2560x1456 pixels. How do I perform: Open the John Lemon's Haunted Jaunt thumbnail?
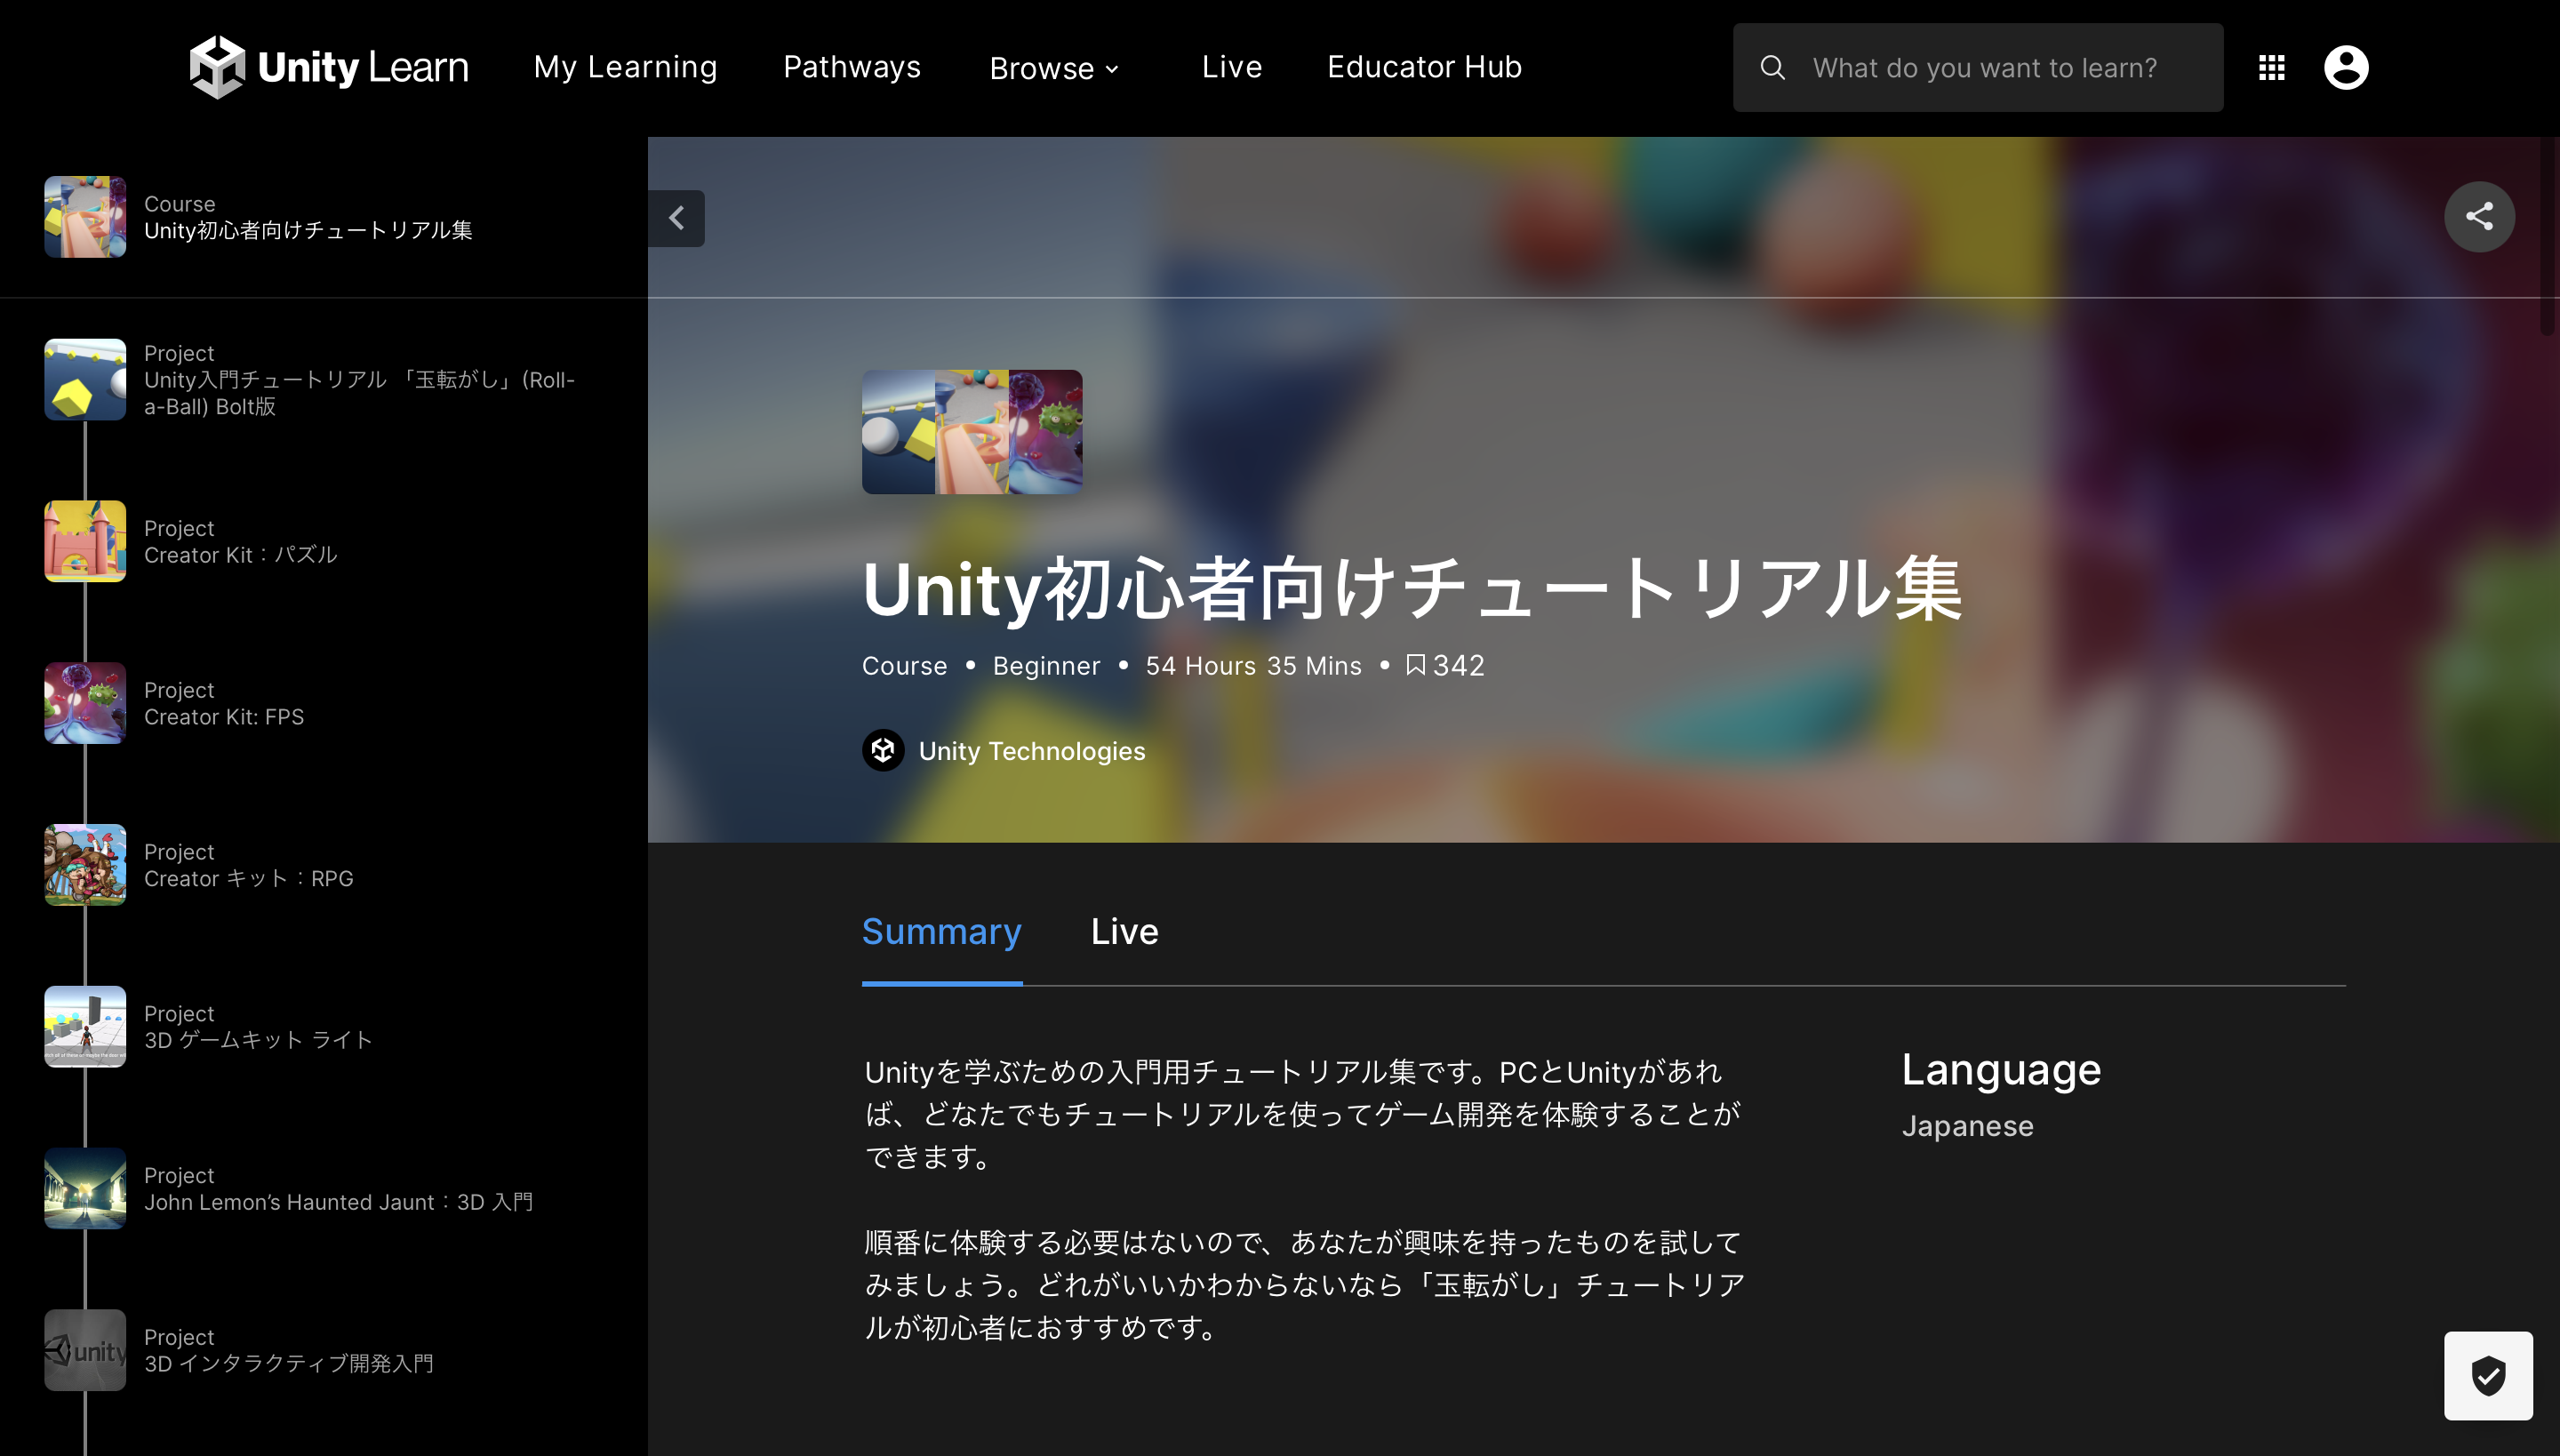85,1189
